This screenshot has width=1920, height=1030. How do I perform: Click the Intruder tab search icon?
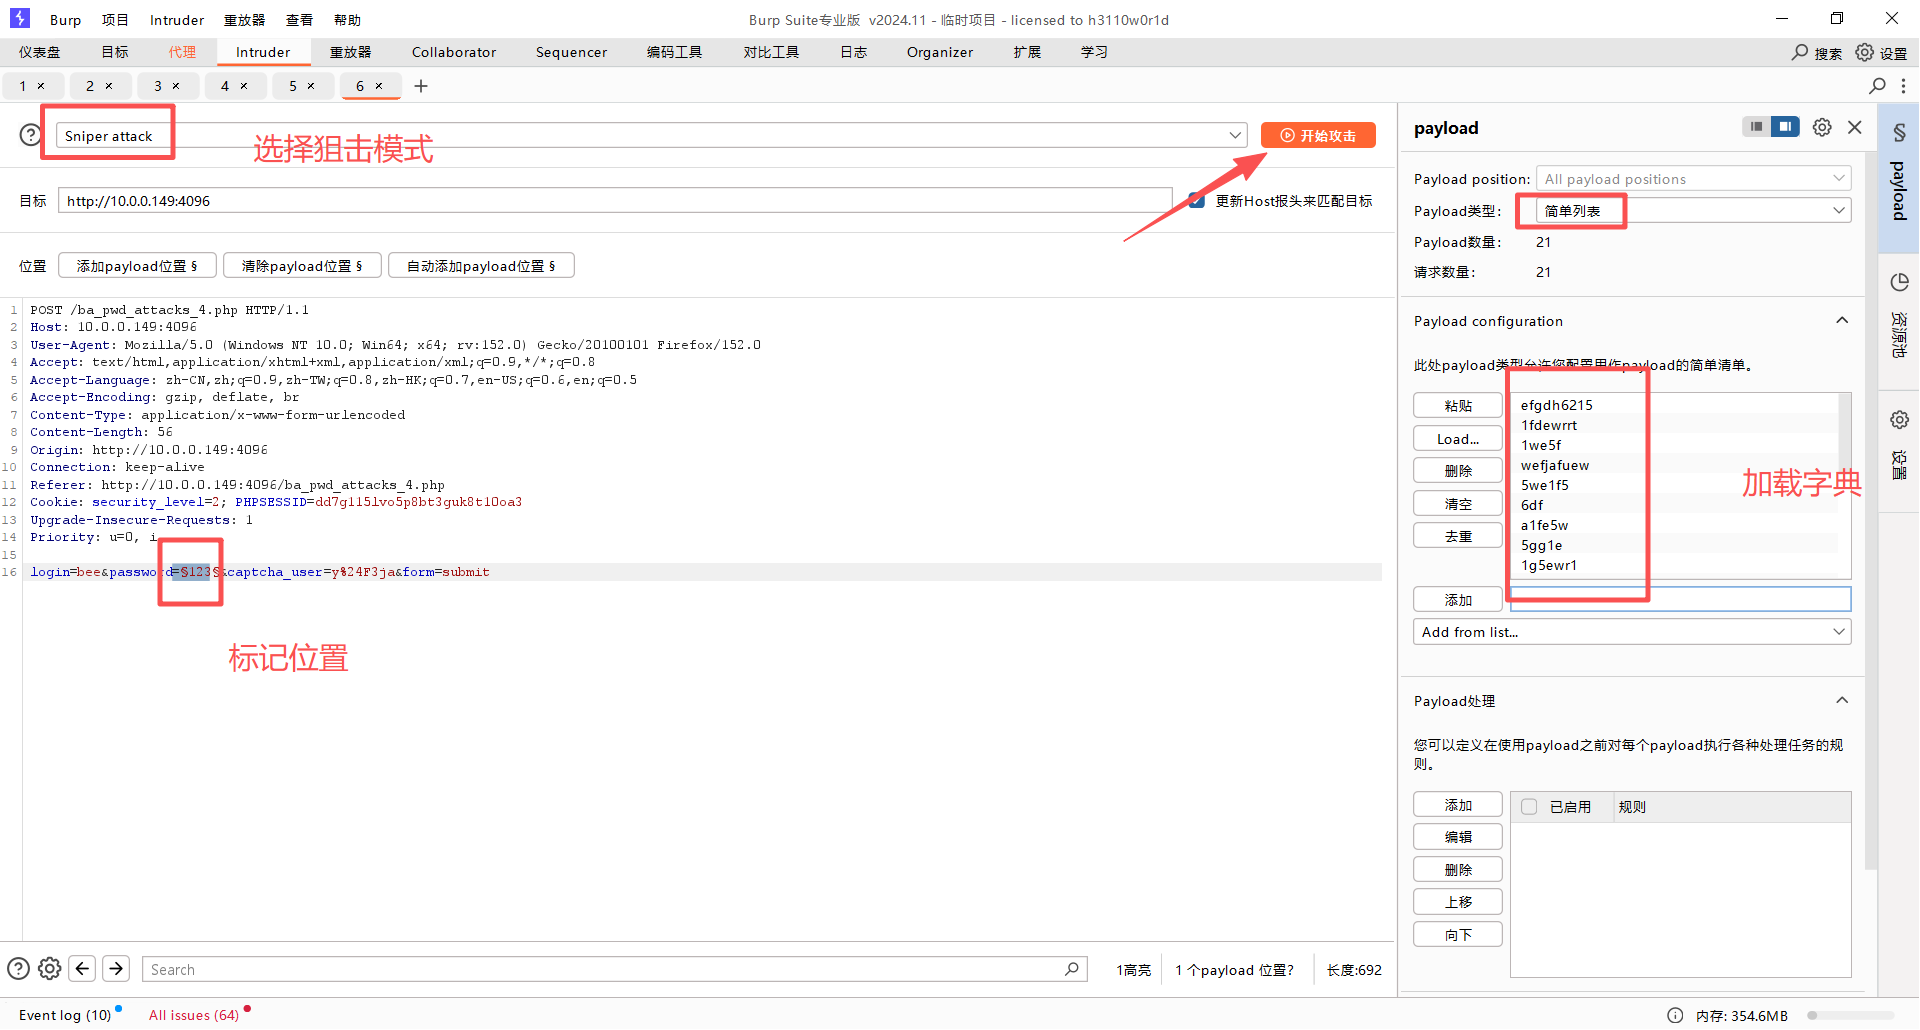coord(1878,86)
